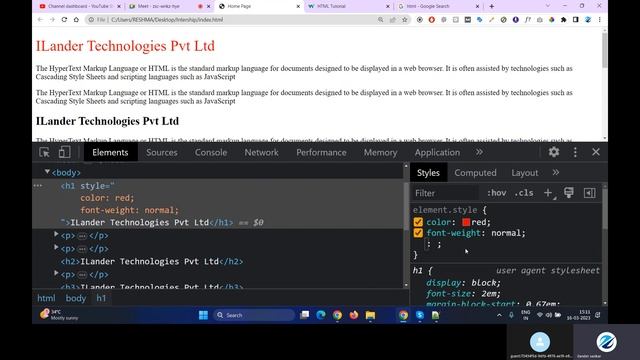Switch to the HTML Tutorial browser tab

click(348, 6)
